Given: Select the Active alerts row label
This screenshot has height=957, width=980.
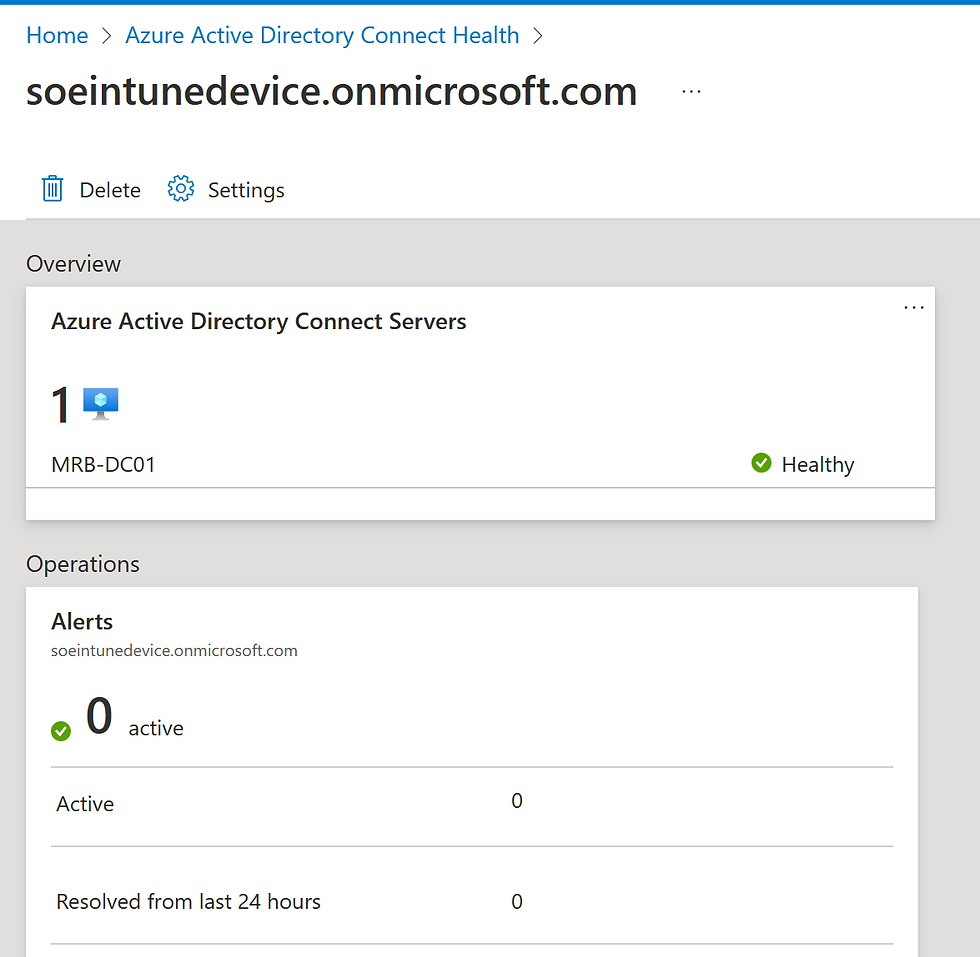Looking at the screenshot, I should (85, 804).
